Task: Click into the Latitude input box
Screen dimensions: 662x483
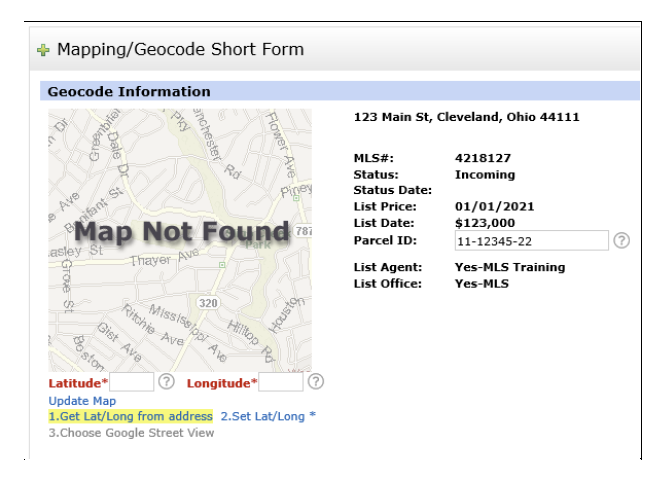Action: coord(131,382)
